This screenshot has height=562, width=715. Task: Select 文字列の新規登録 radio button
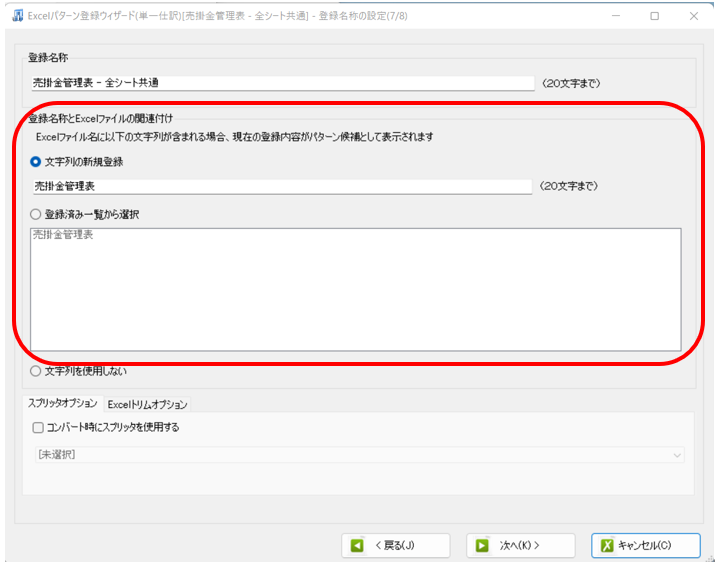coord(35,161)
